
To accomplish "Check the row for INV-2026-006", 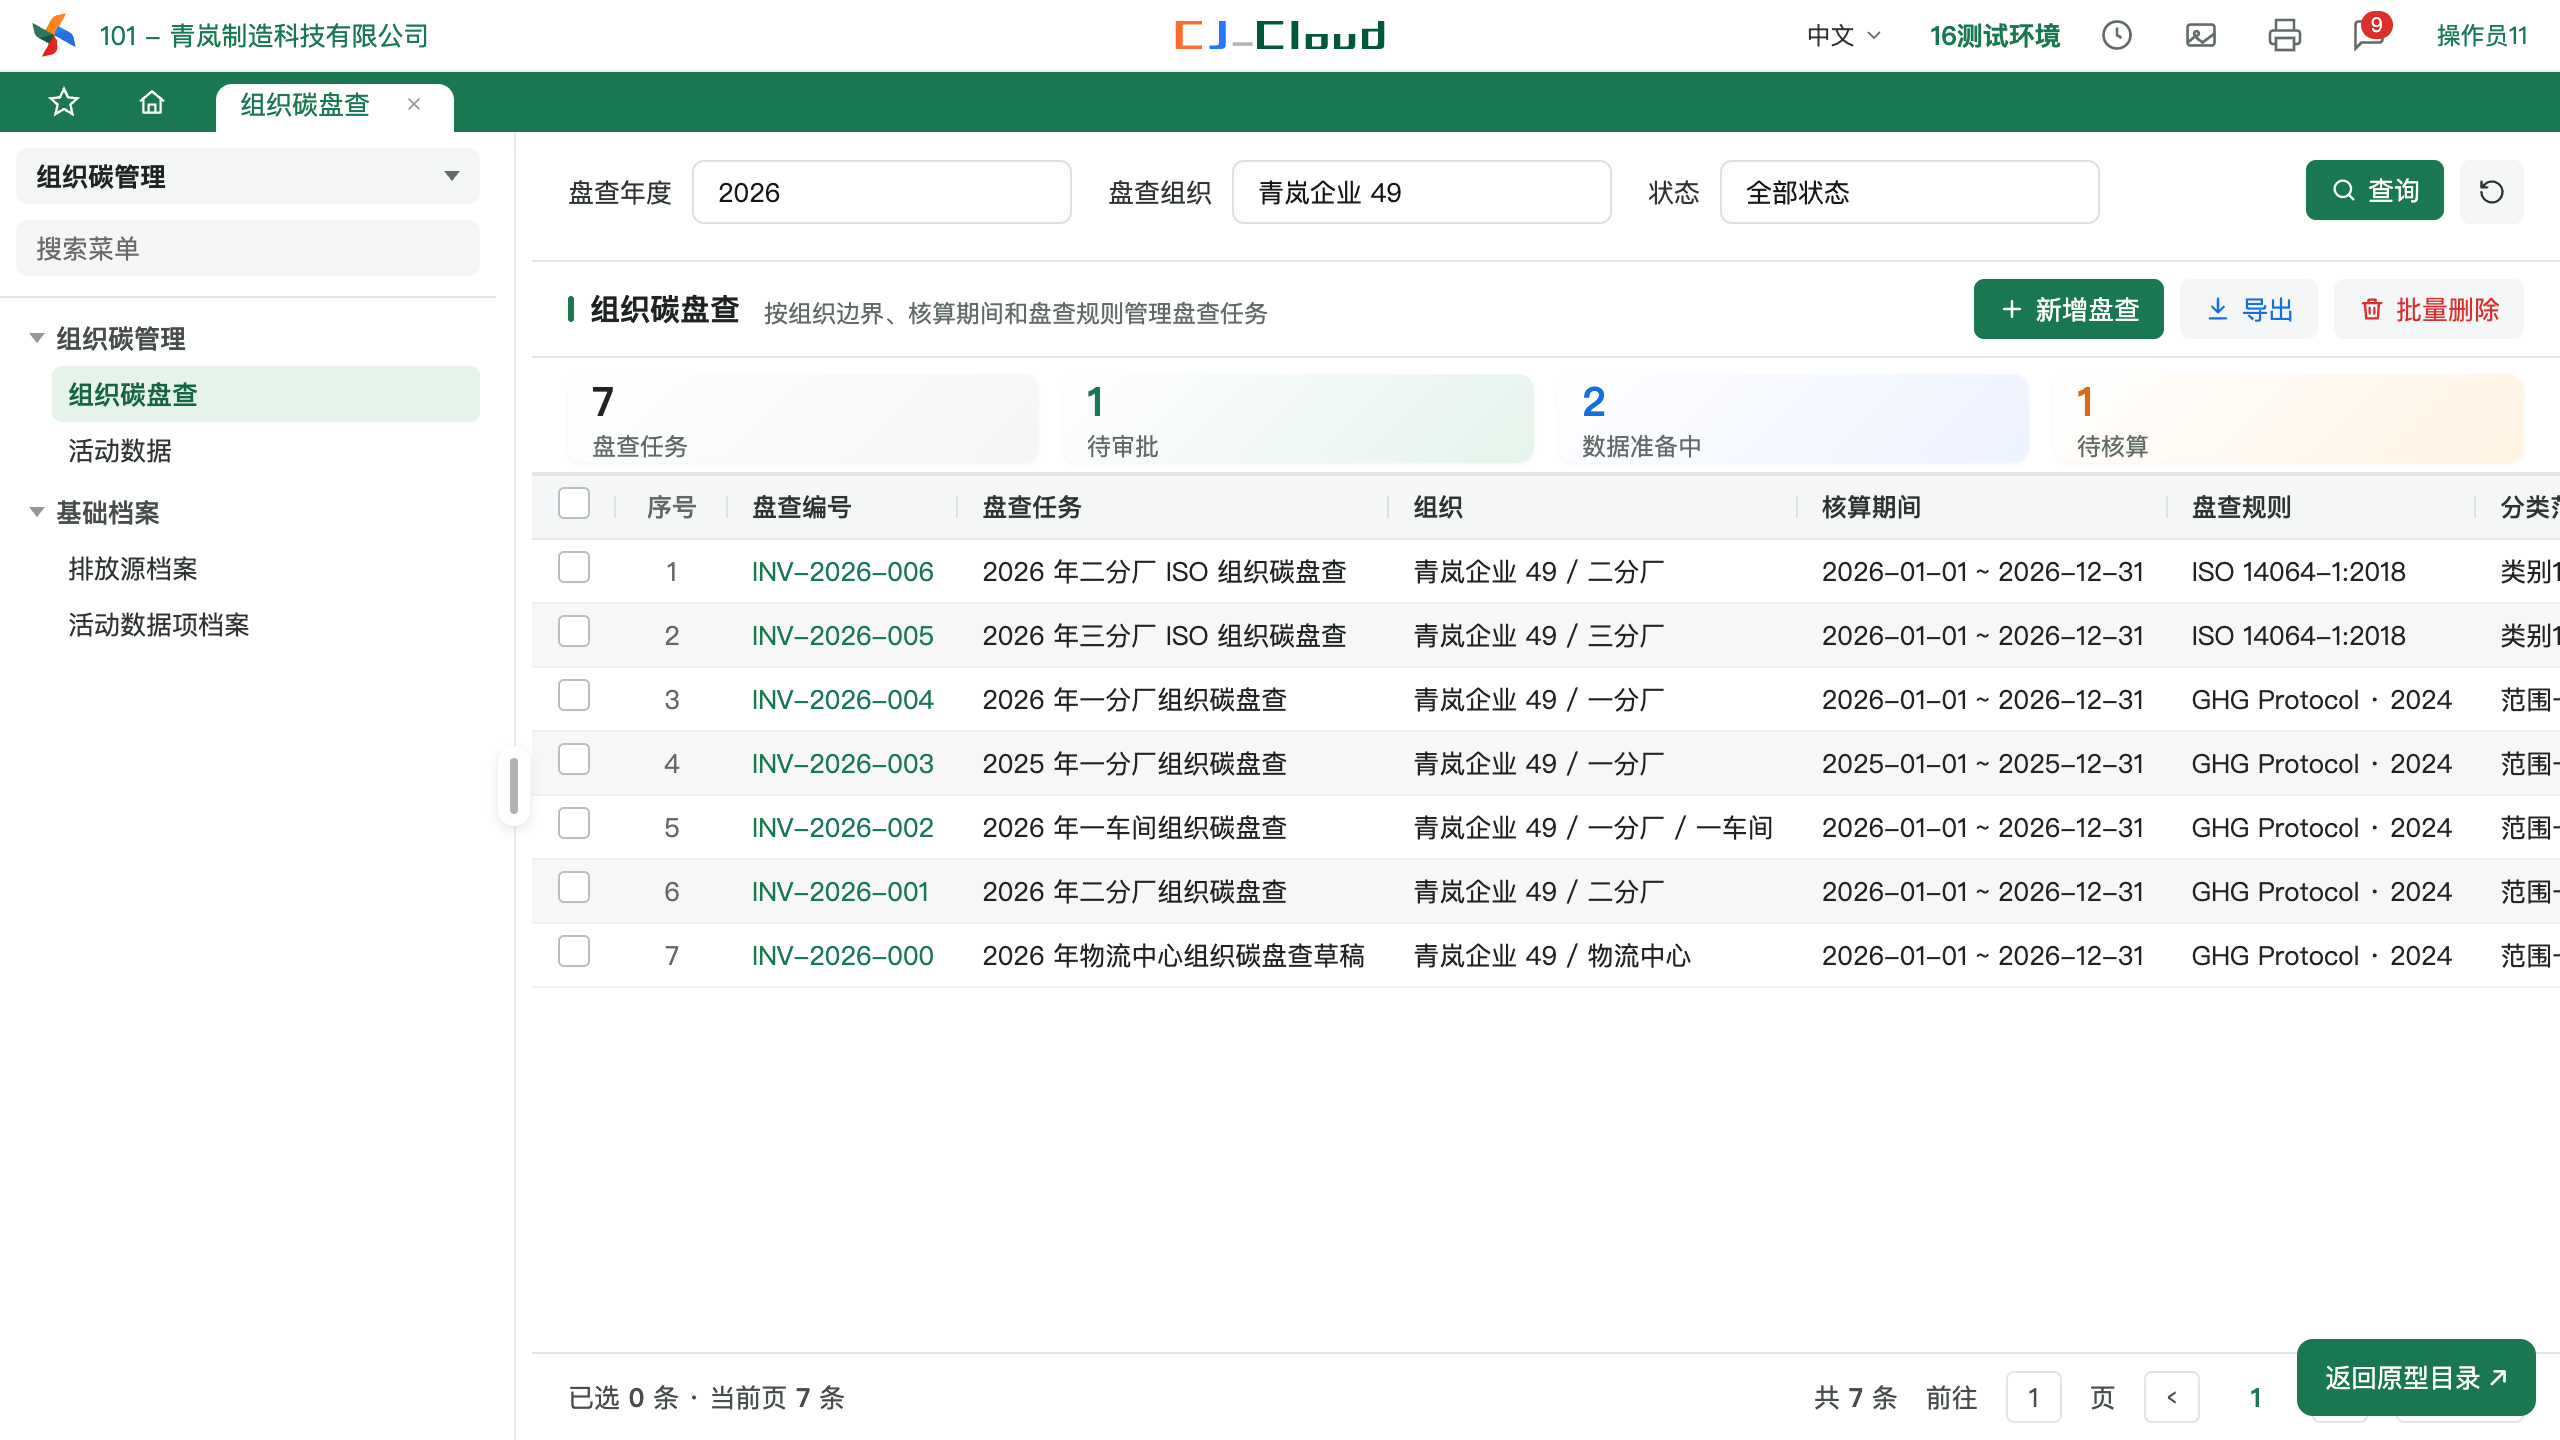I will click(x=574, y=567).
